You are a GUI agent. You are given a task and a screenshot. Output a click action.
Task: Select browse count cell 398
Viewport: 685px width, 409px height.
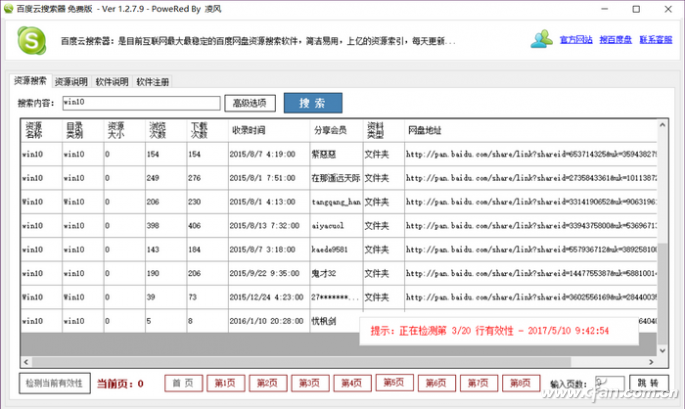point(166,225)
